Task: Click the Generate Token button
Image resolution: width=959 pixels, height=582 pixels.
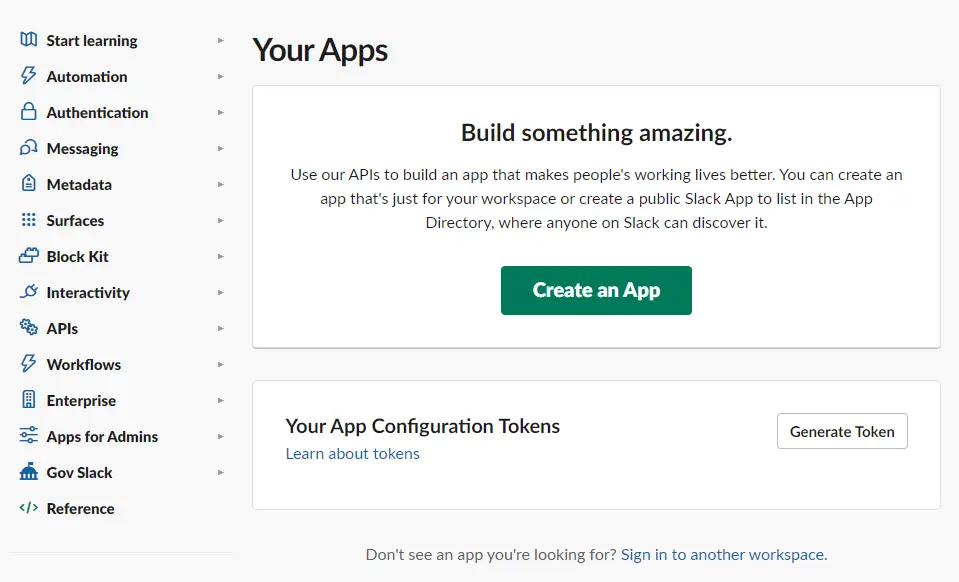Action: (842, 432)
